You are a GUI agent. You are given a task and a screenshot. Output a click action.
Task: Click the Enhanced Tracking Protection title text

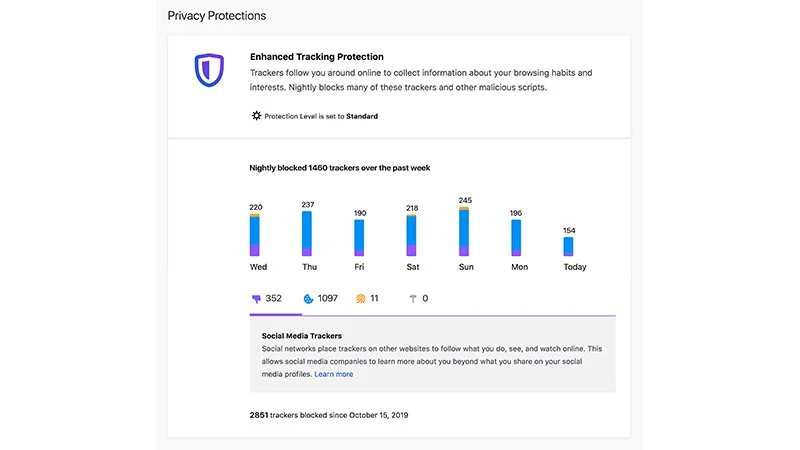click(x=316, y=57)
